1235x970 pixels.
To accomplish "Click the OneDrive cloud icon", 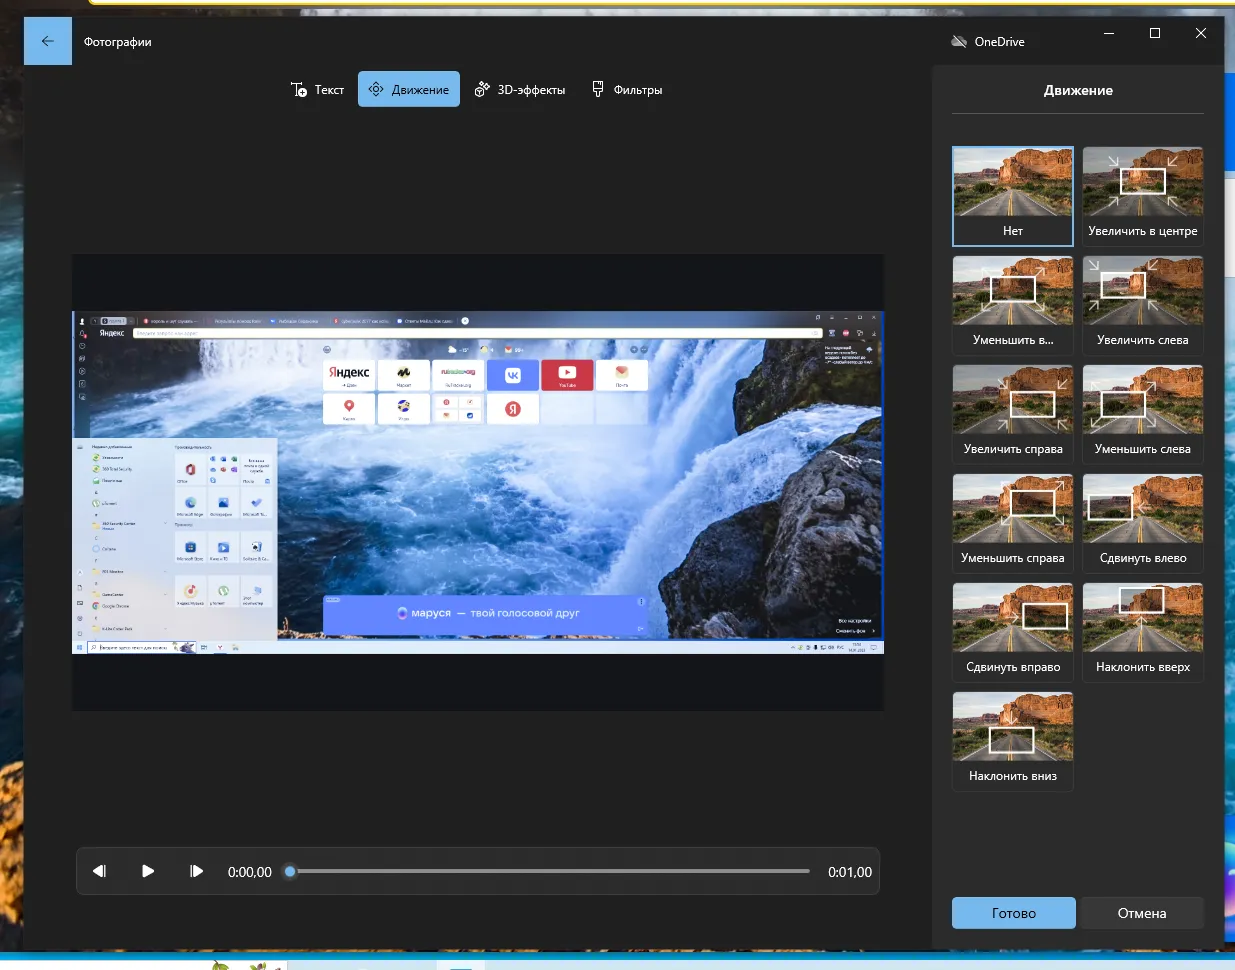I will point(959,42).
